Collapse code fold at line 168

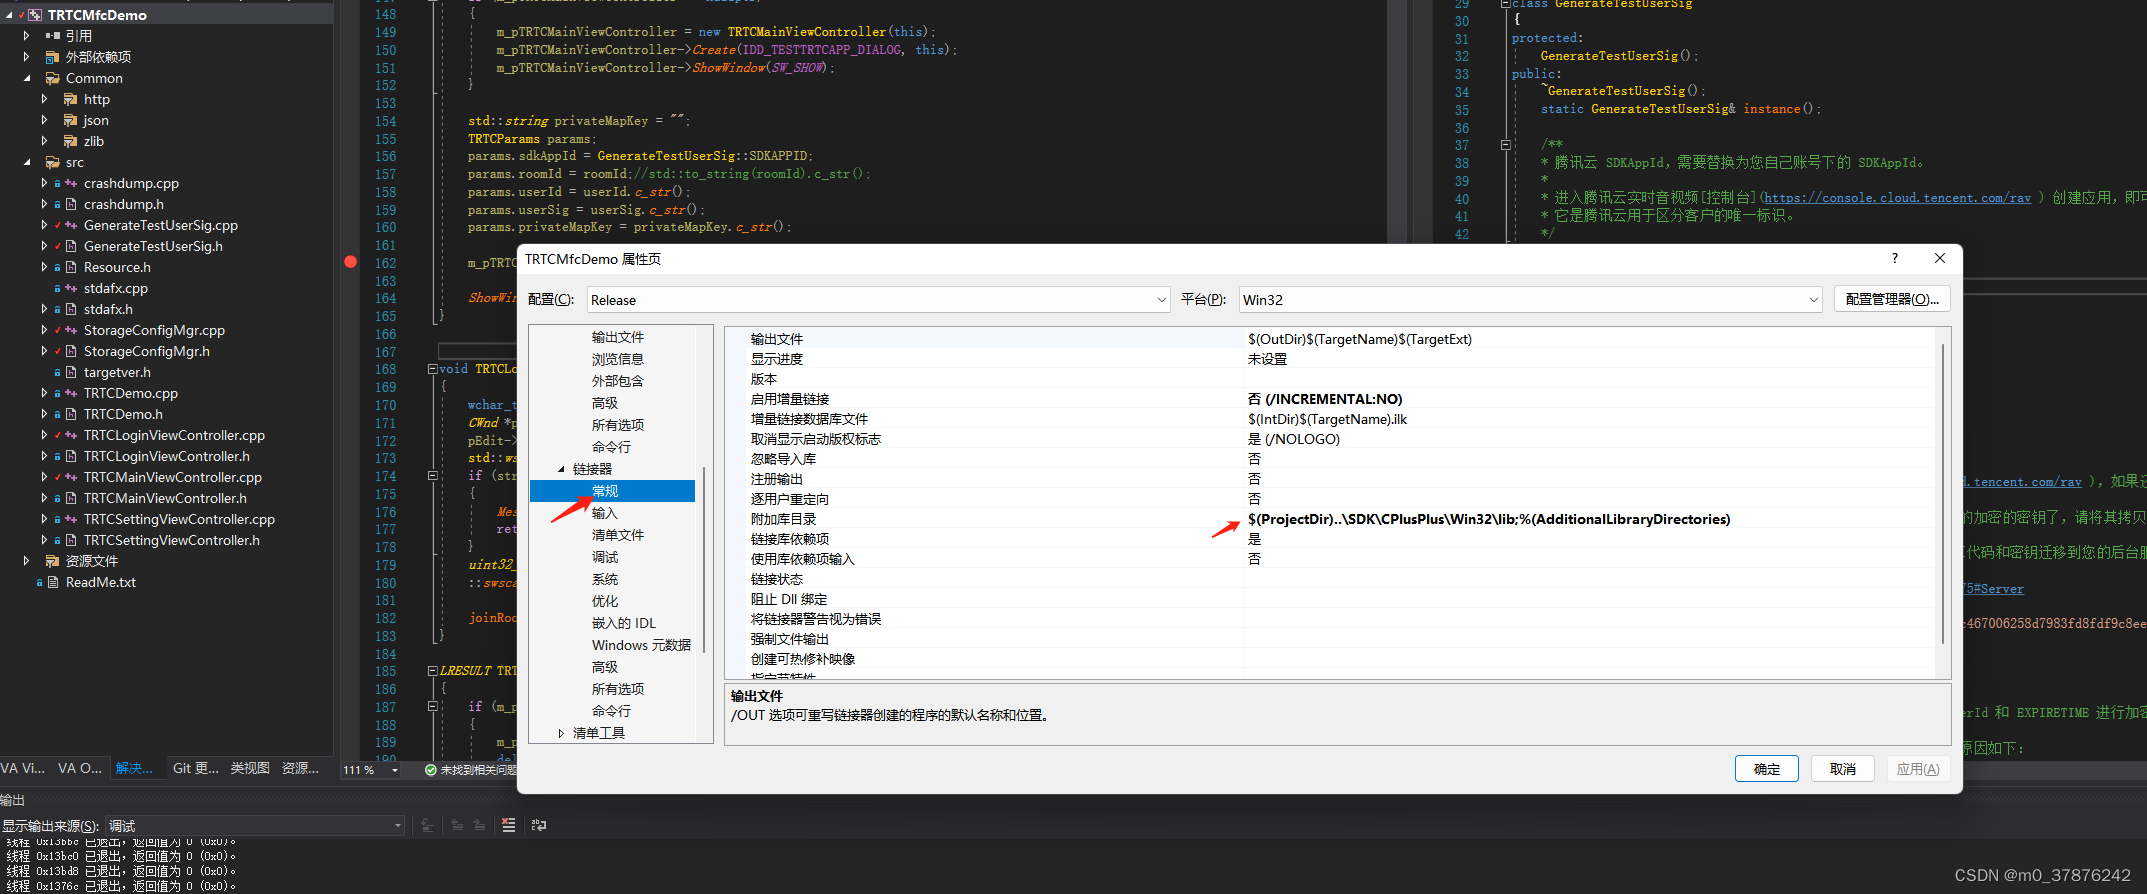(x=433, y=369)
